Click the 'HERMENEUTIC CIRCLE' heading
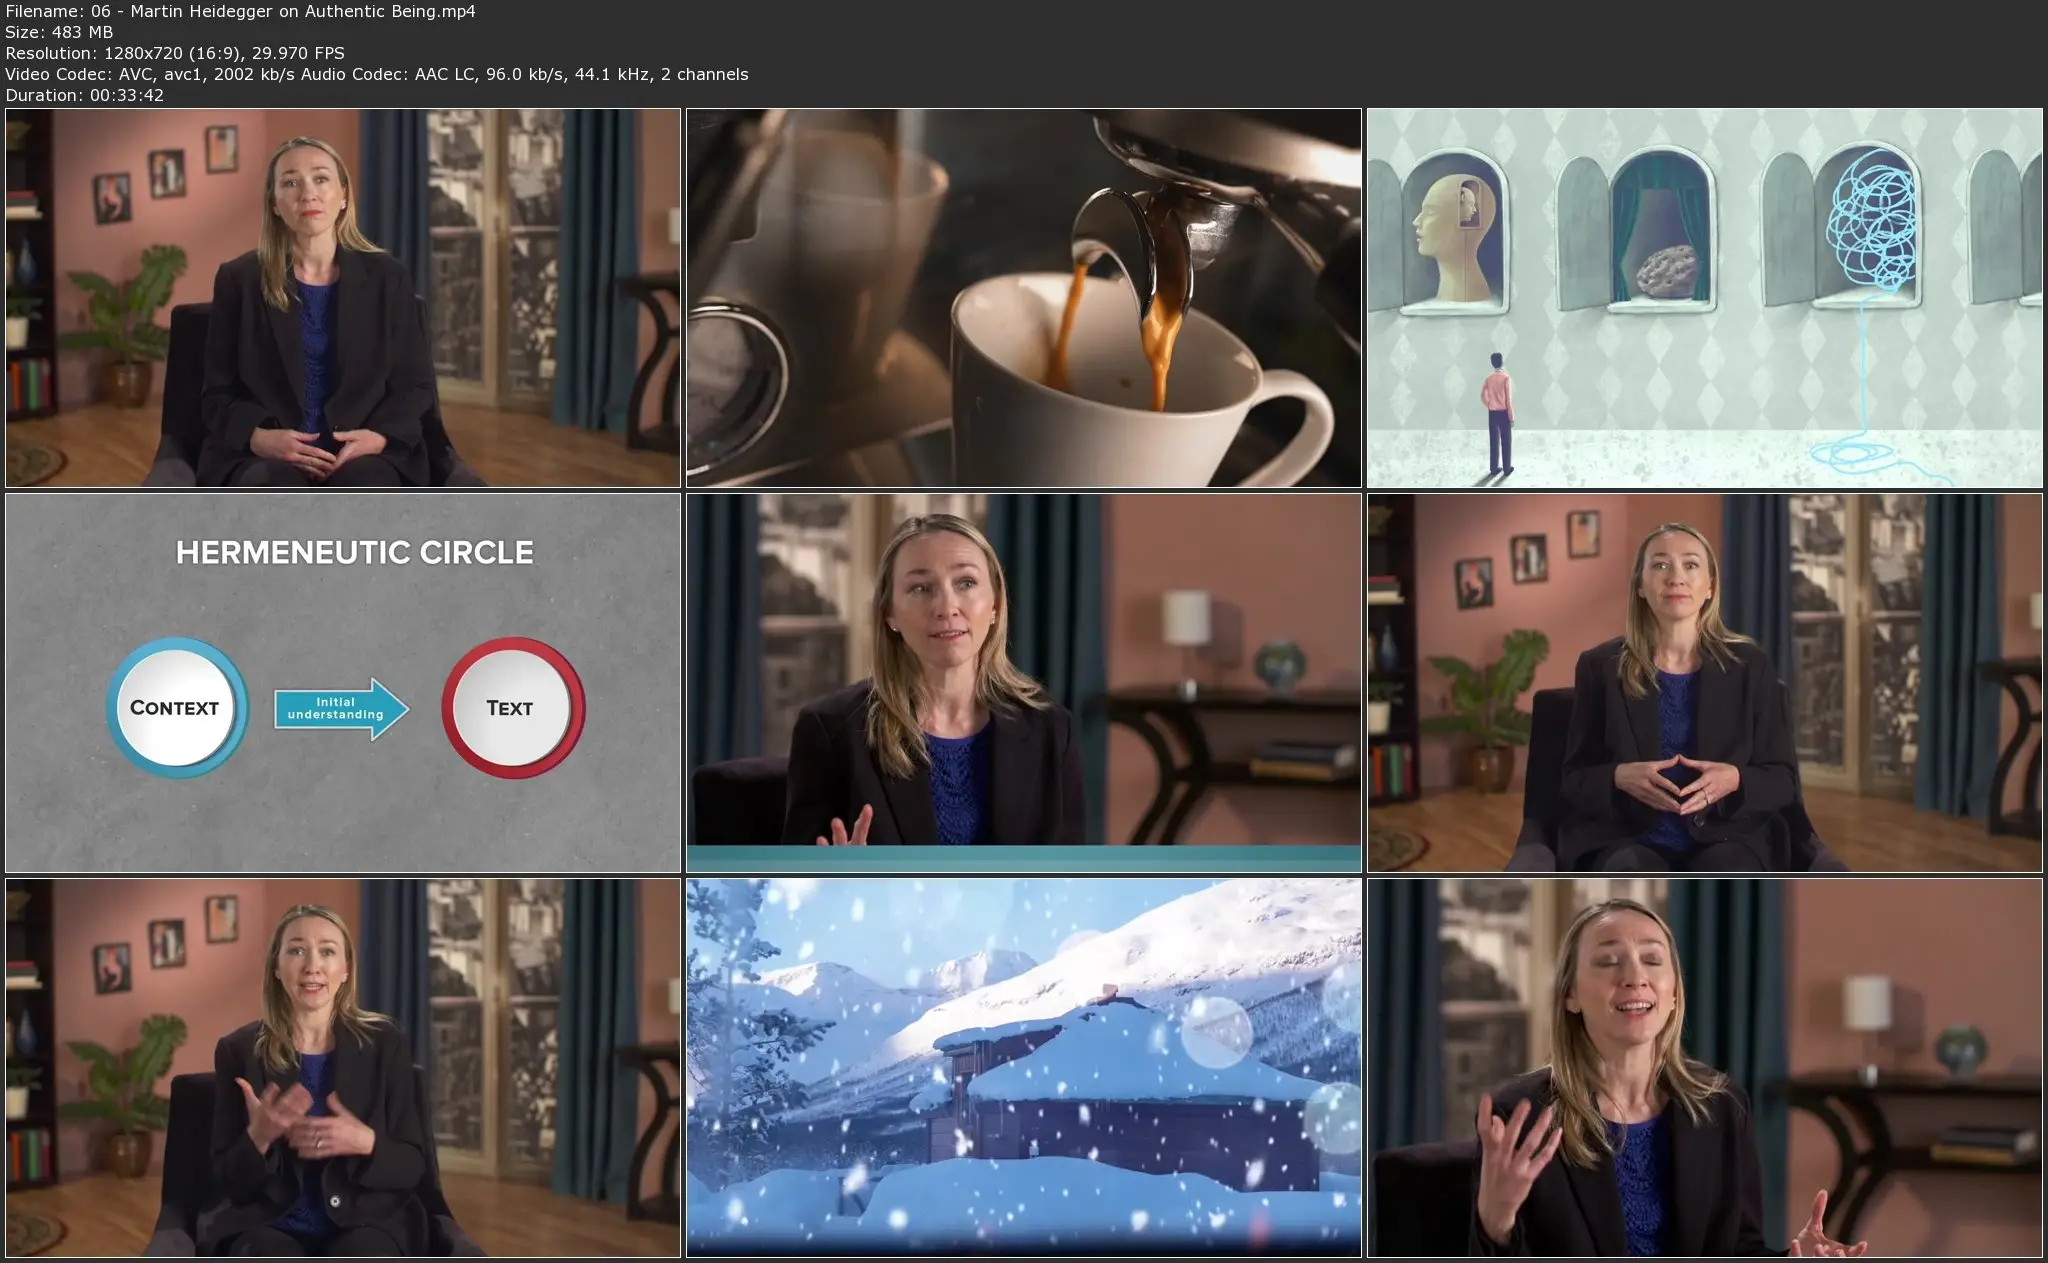2048x1263 pixels. [355, 553]
